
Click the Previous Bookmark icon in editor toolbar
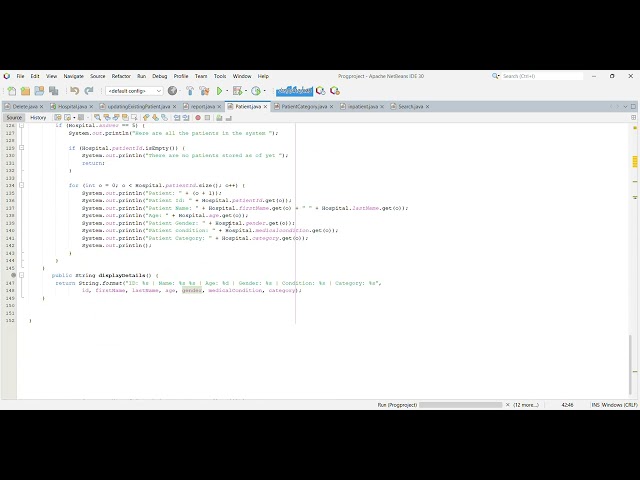tap(146, 118)
